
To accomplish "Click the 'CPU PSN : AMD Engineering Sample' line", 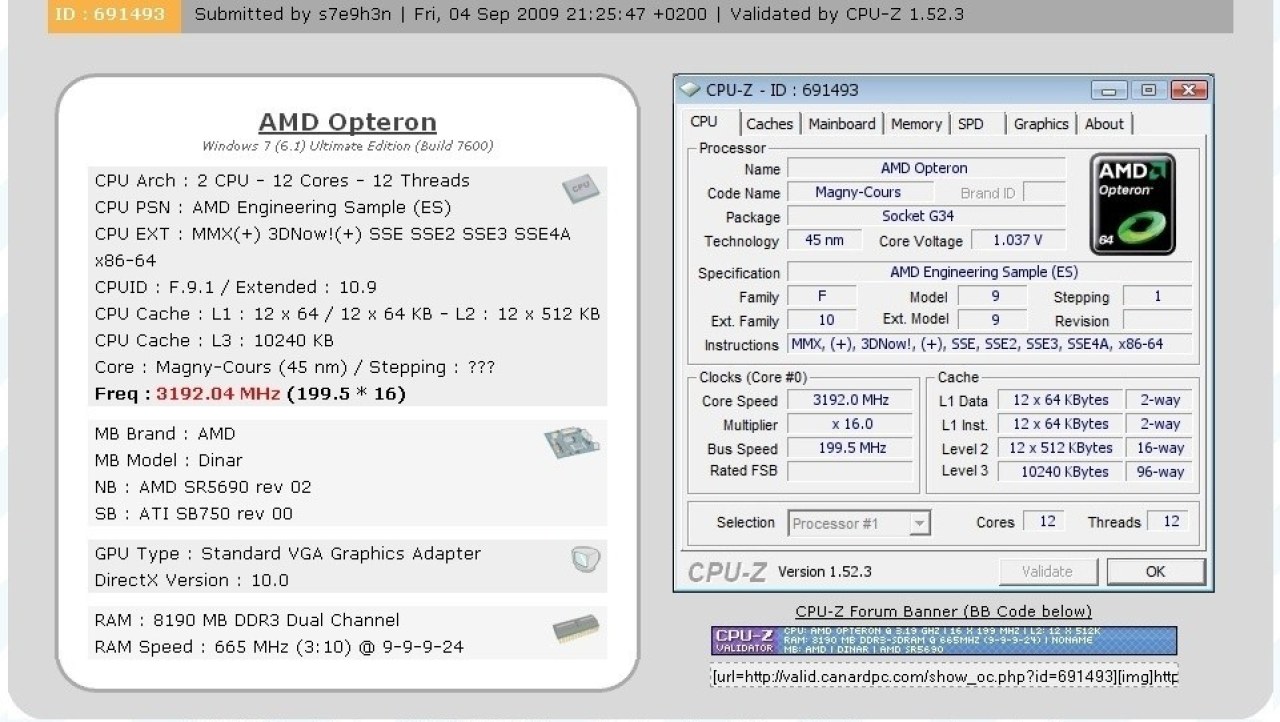I will coord(273,207).
